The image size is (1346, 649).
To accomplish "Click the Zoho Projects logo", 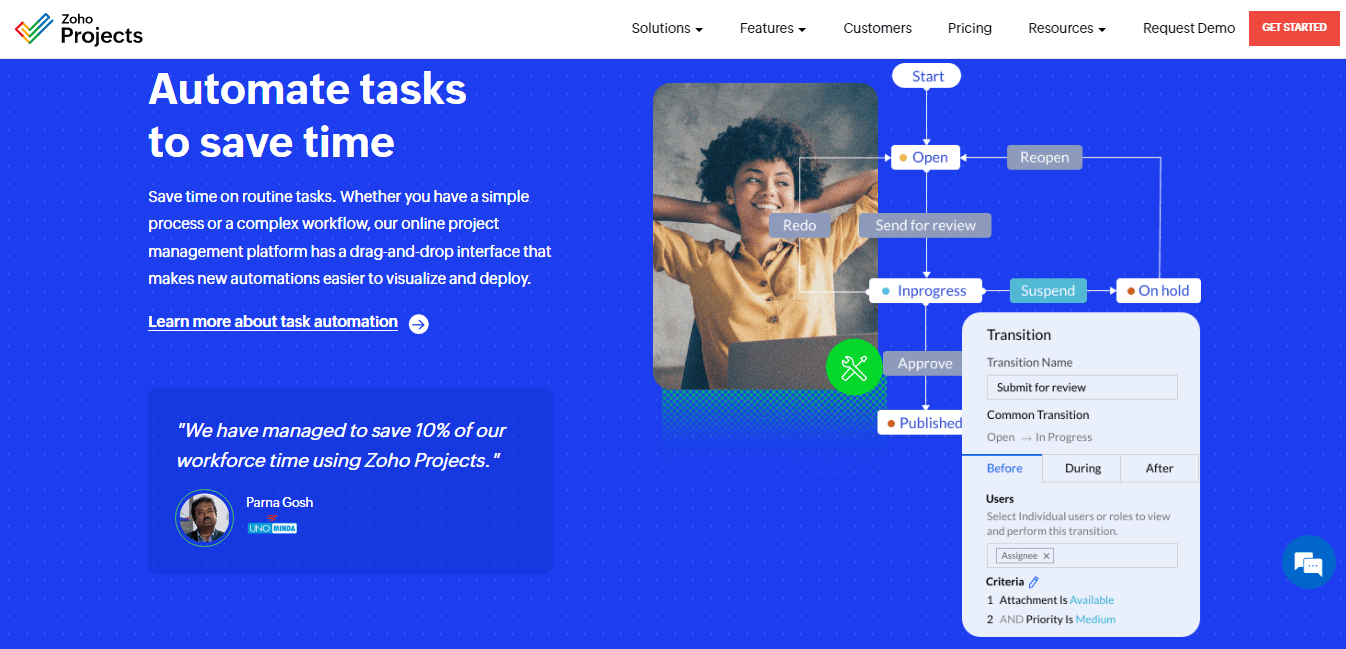I will pyautogui.click(x=78, y=29).
